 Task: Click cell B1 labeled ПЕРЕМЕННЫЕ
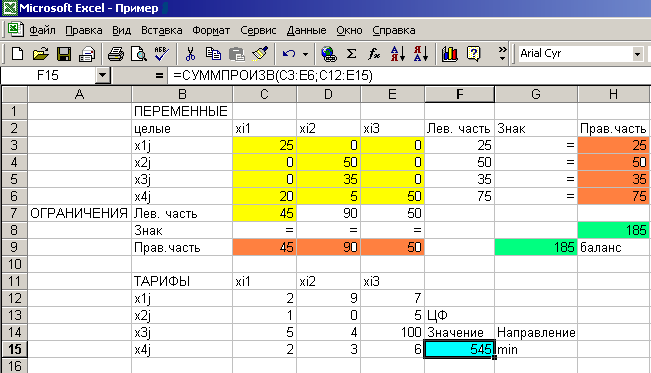182,111
